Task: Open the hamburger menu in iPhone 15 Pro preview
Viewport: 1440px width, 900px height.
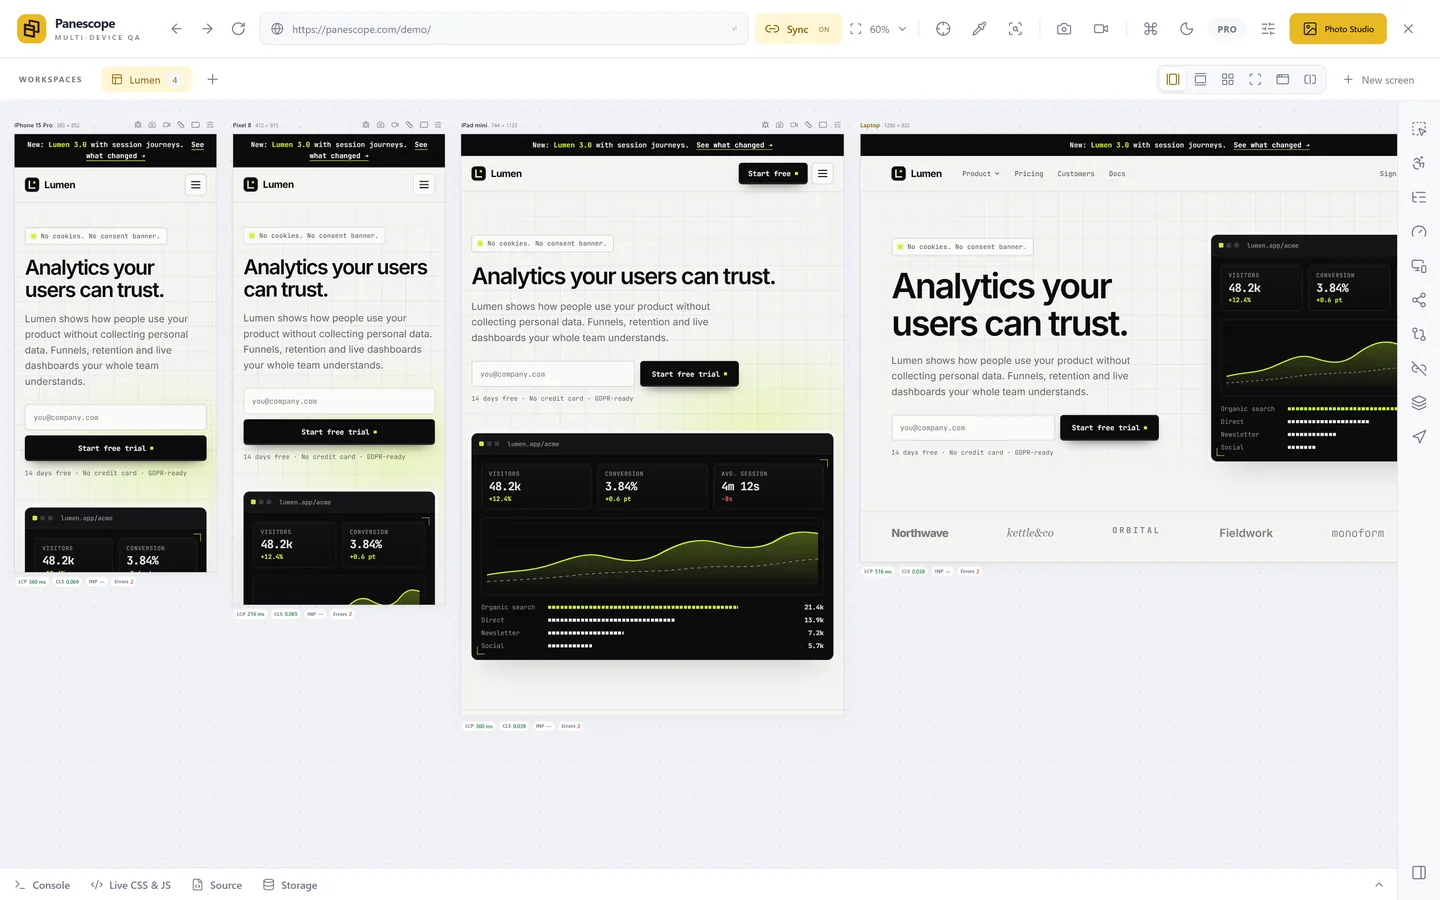Action: (x=196, y=185)
